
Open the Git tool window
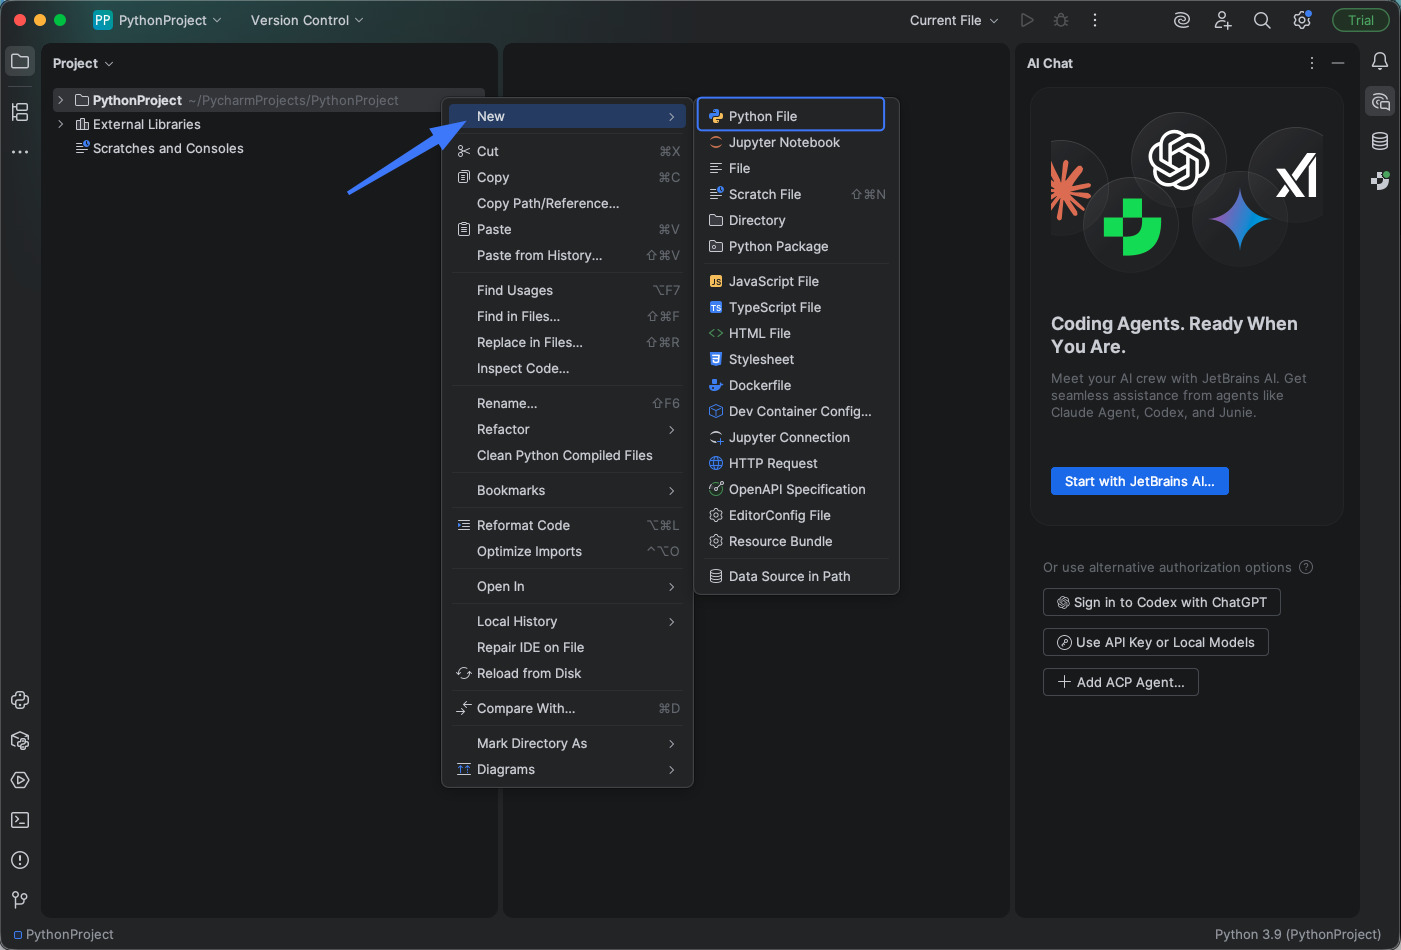[x=20, y=900]
